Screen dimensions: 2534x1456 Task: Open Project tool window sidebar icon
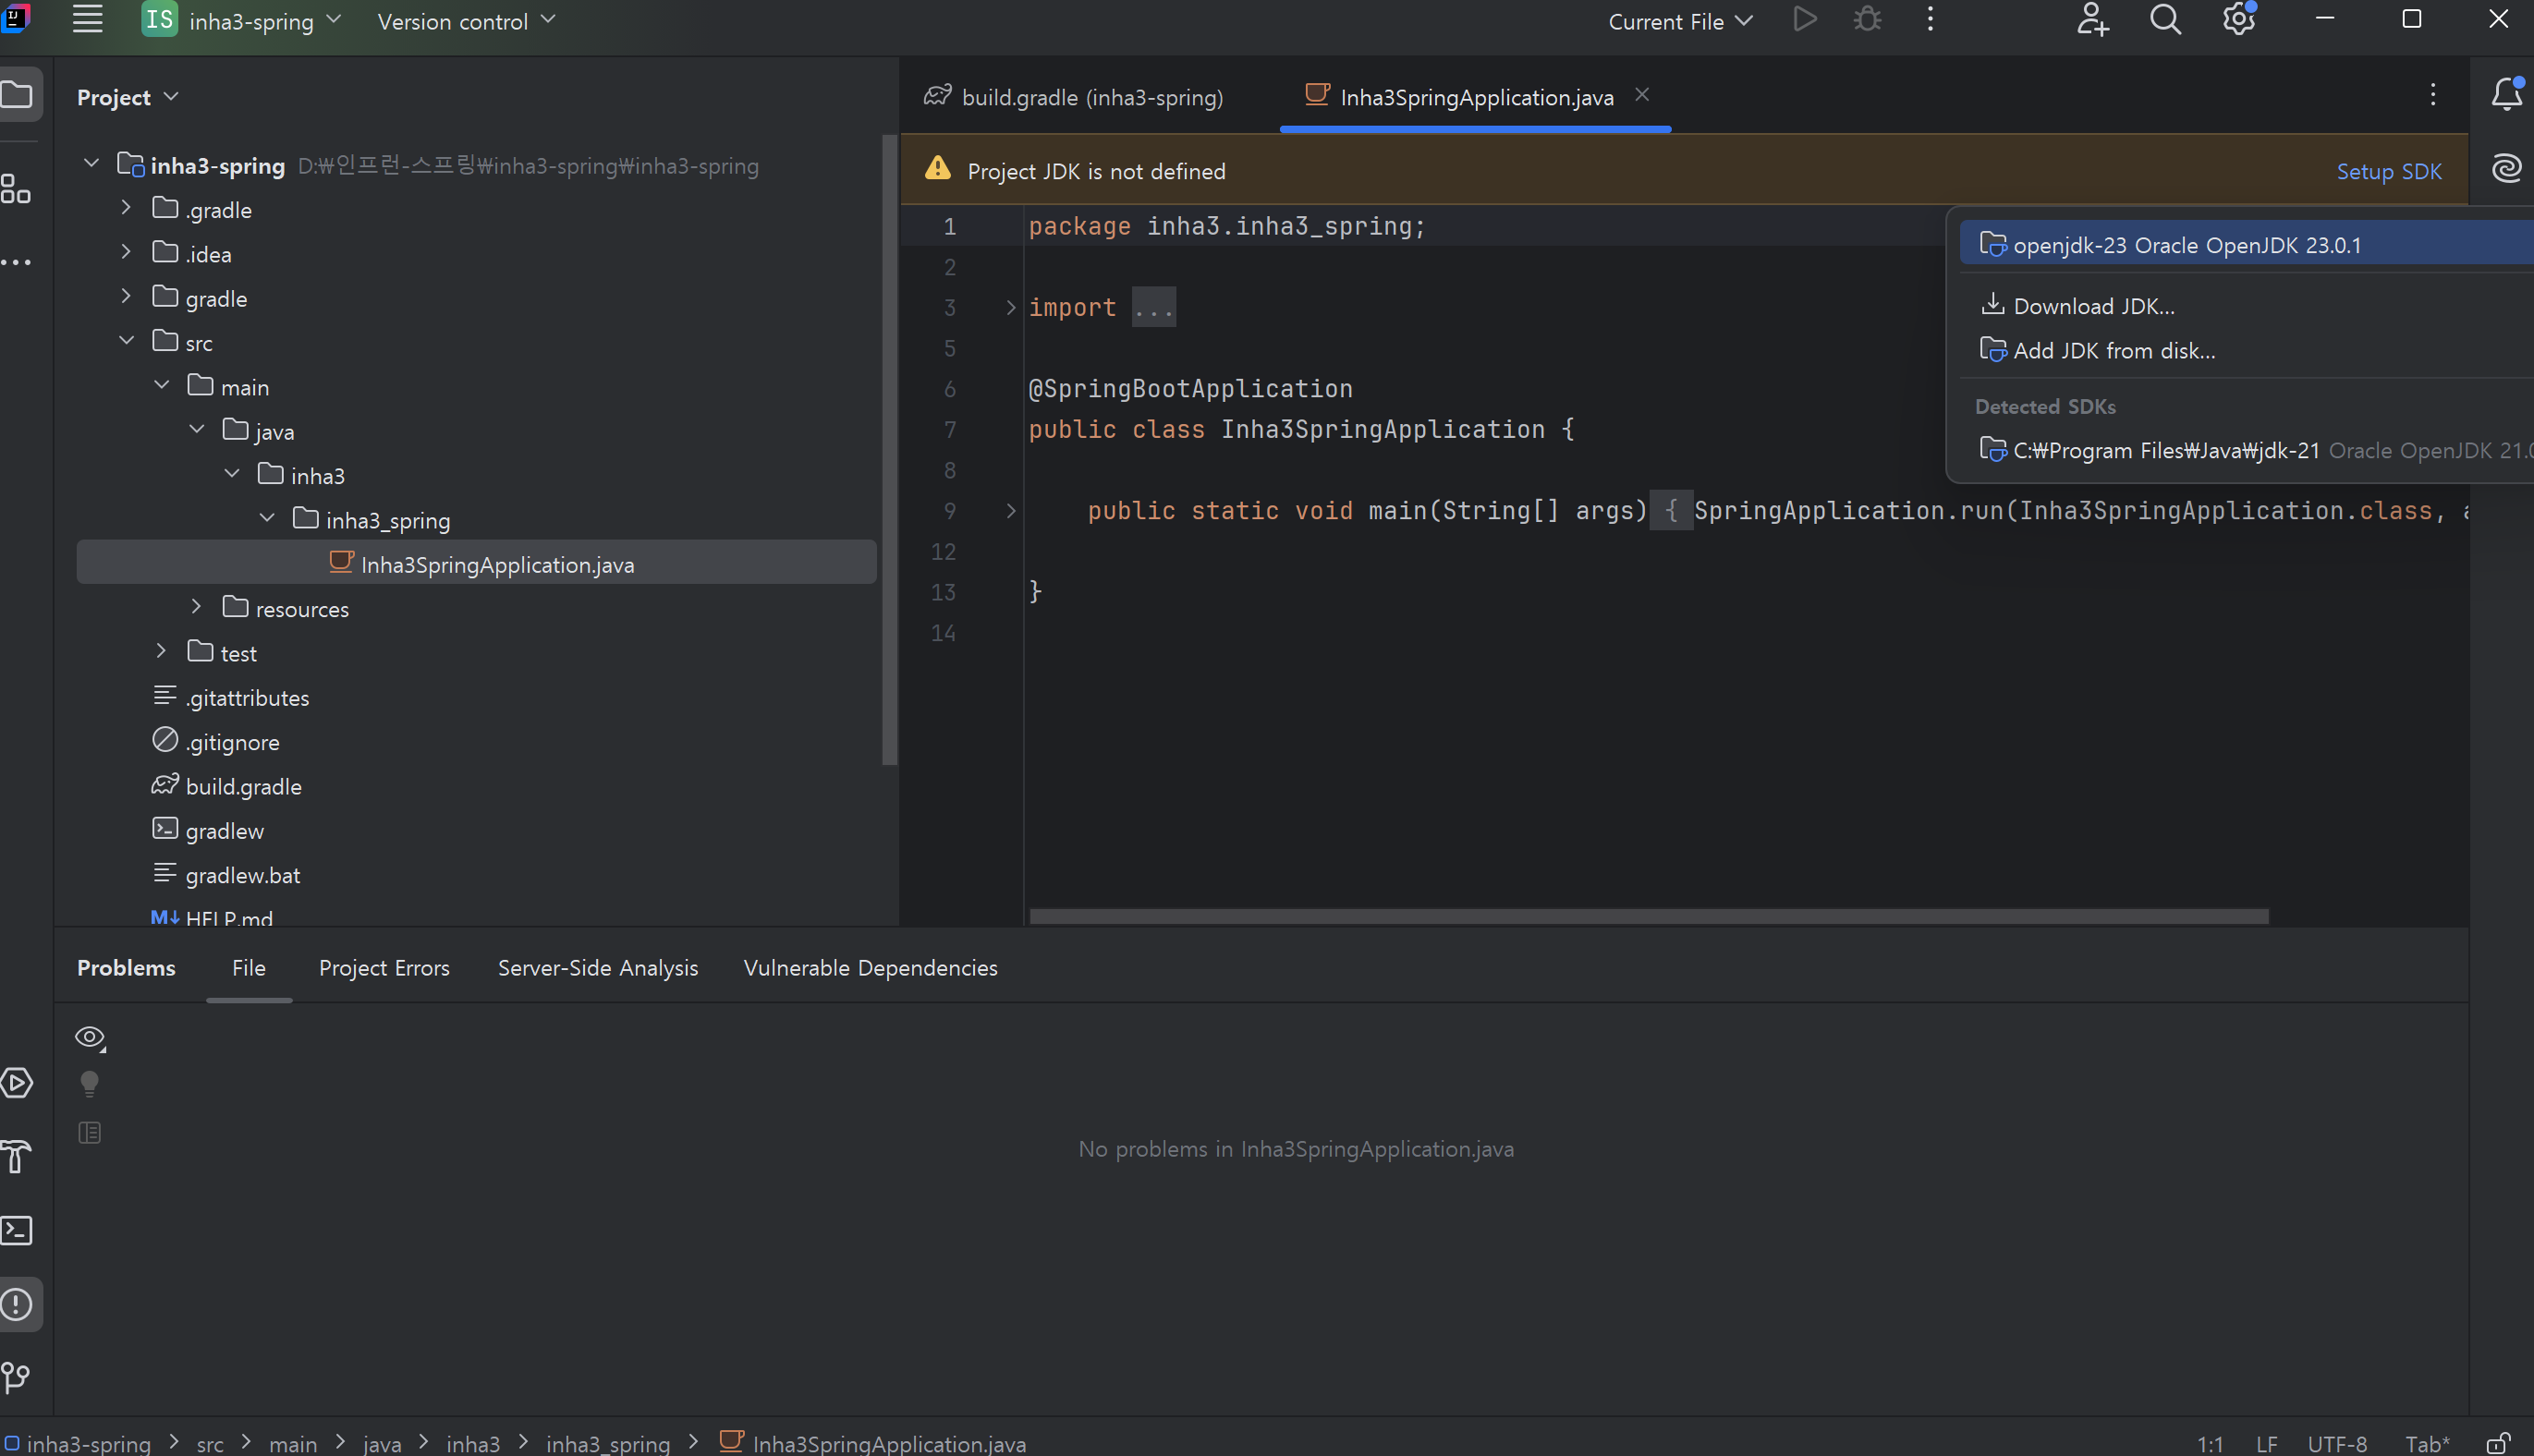[x=18, y=95]
